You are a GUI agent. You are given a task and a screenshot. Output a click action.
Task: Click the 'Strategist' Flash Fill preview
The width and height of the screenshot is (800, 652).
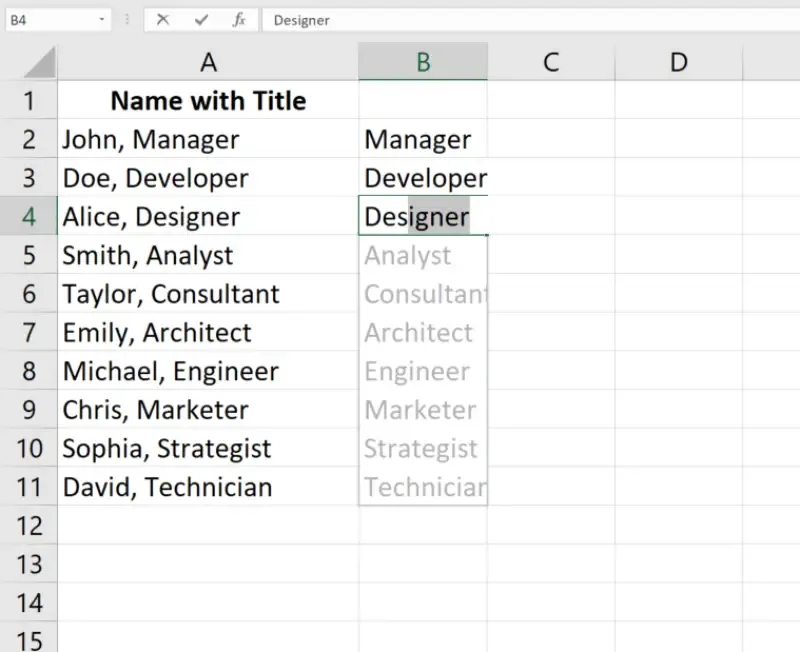click(423, 449)
